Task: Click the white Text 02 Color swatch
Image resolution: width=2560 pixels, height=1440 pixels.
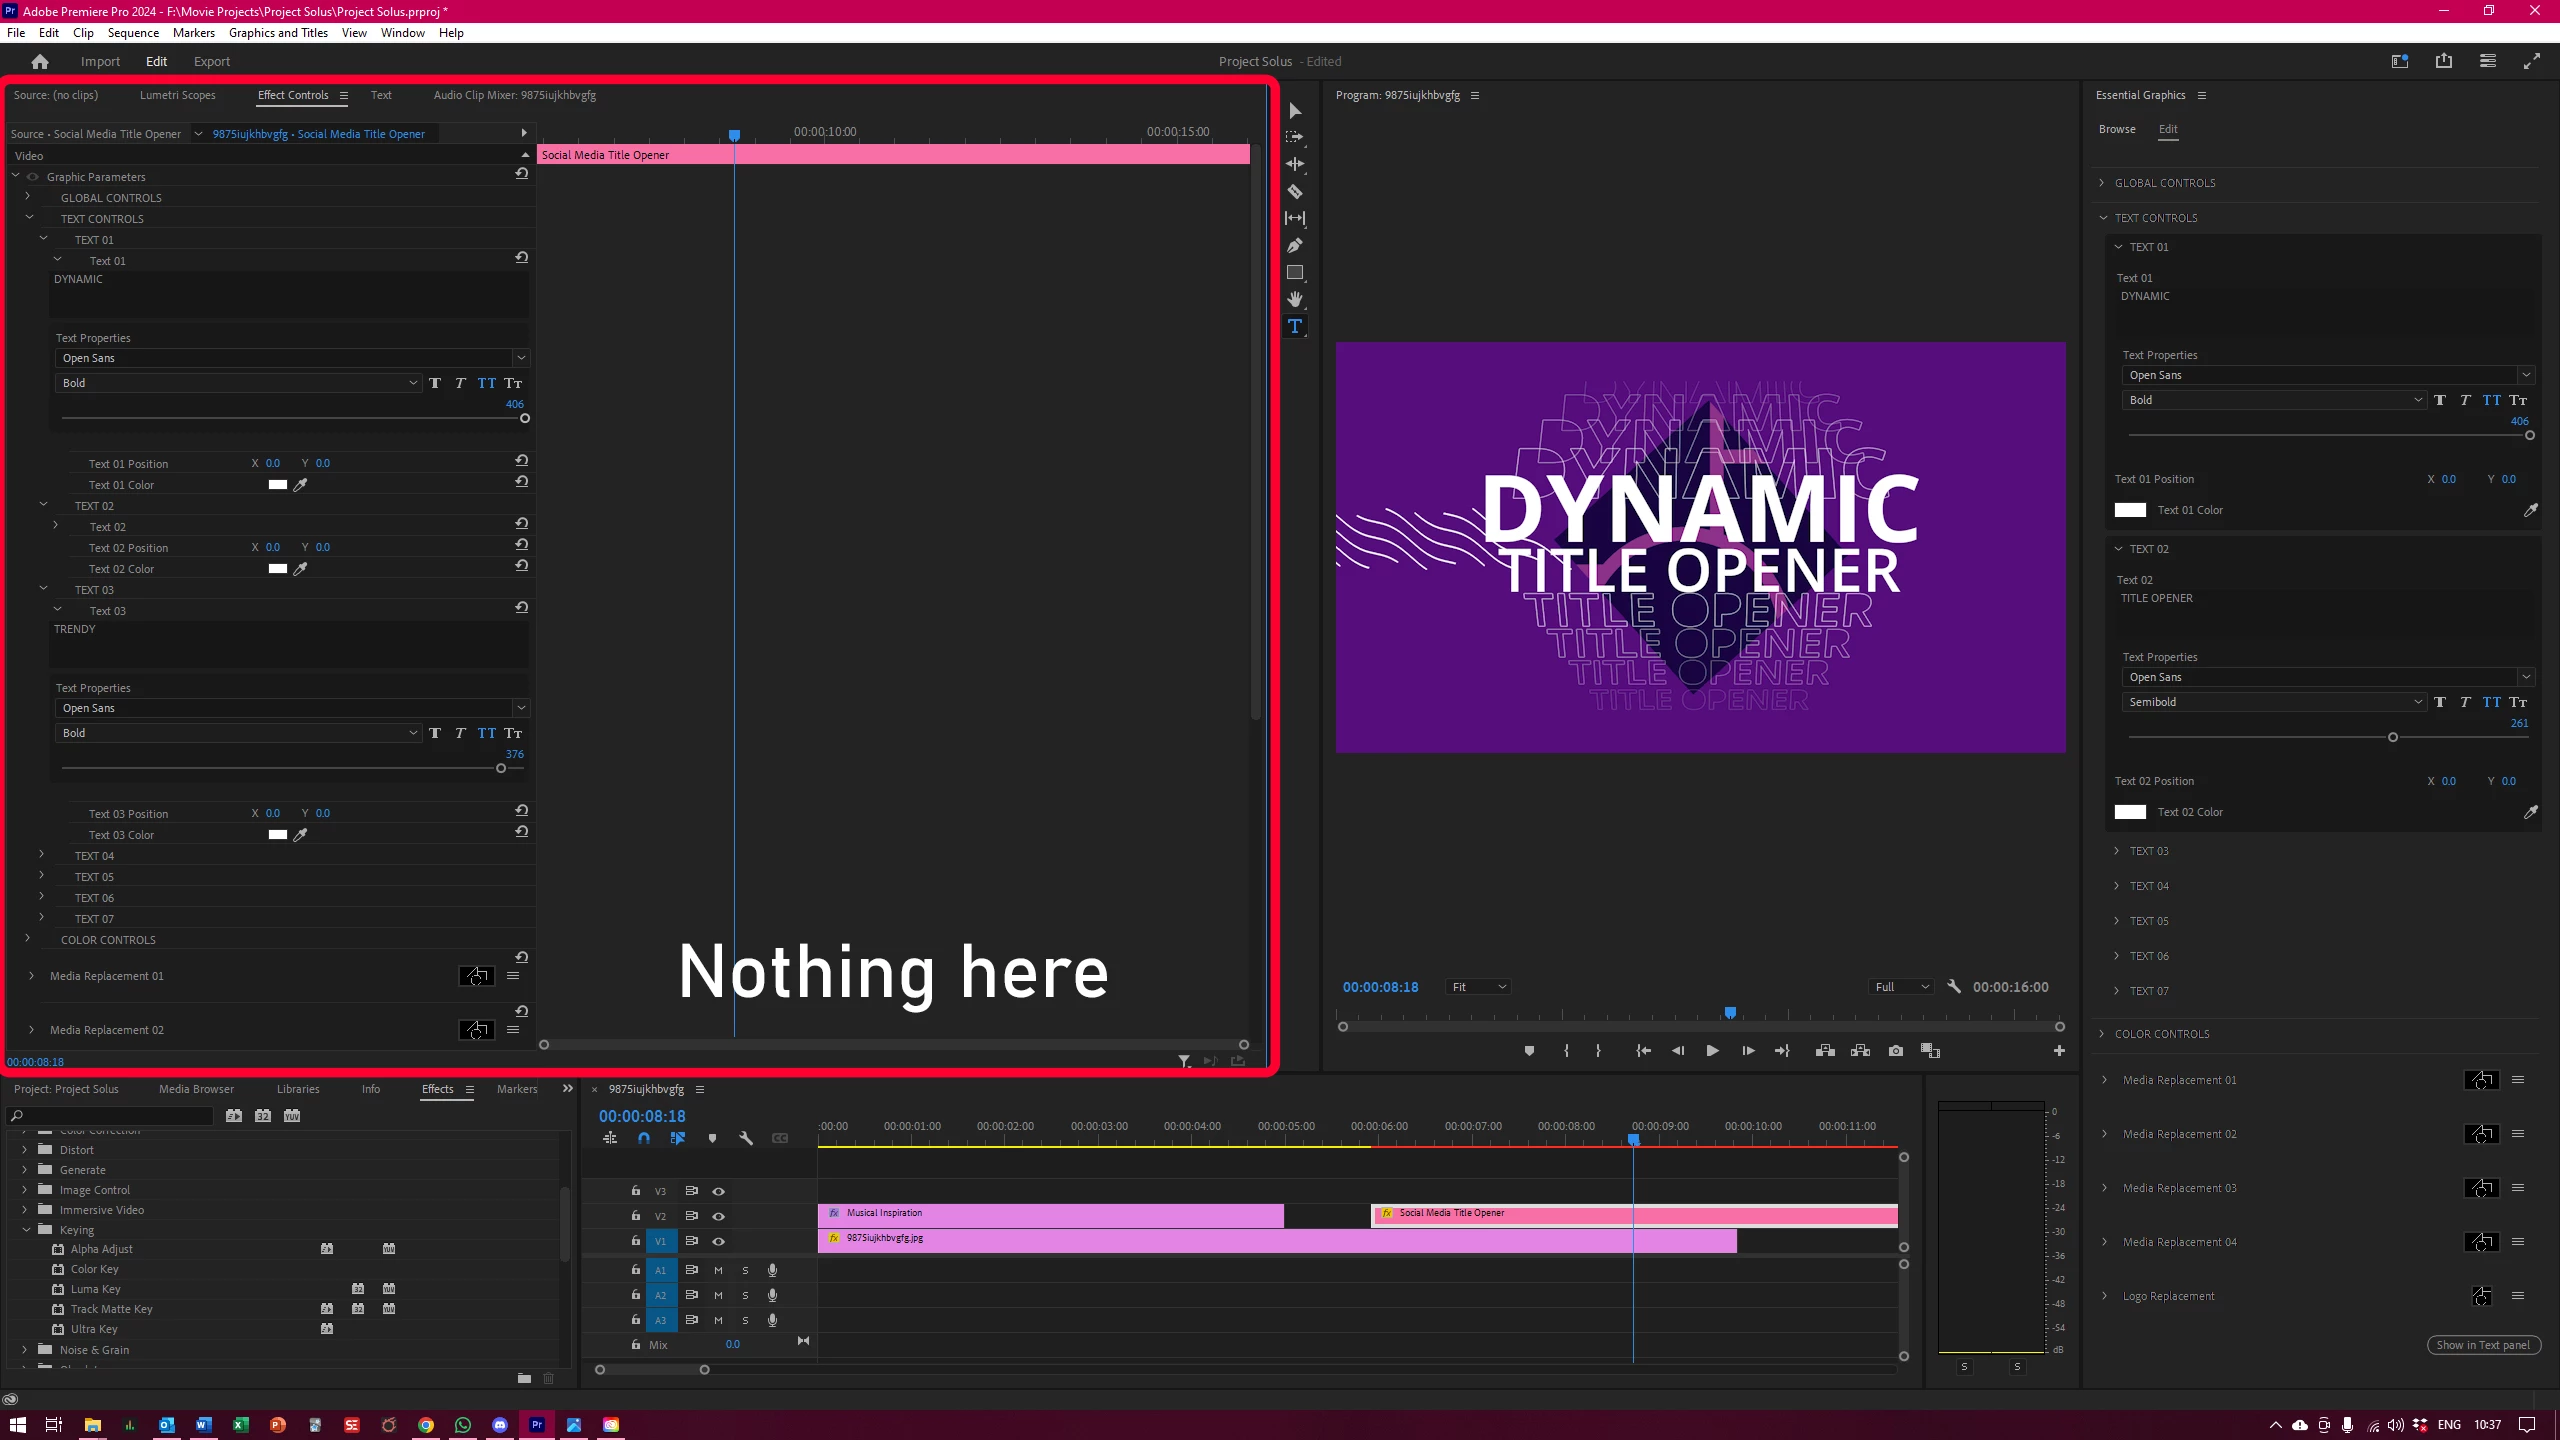Action: [x=2130, y=812]
